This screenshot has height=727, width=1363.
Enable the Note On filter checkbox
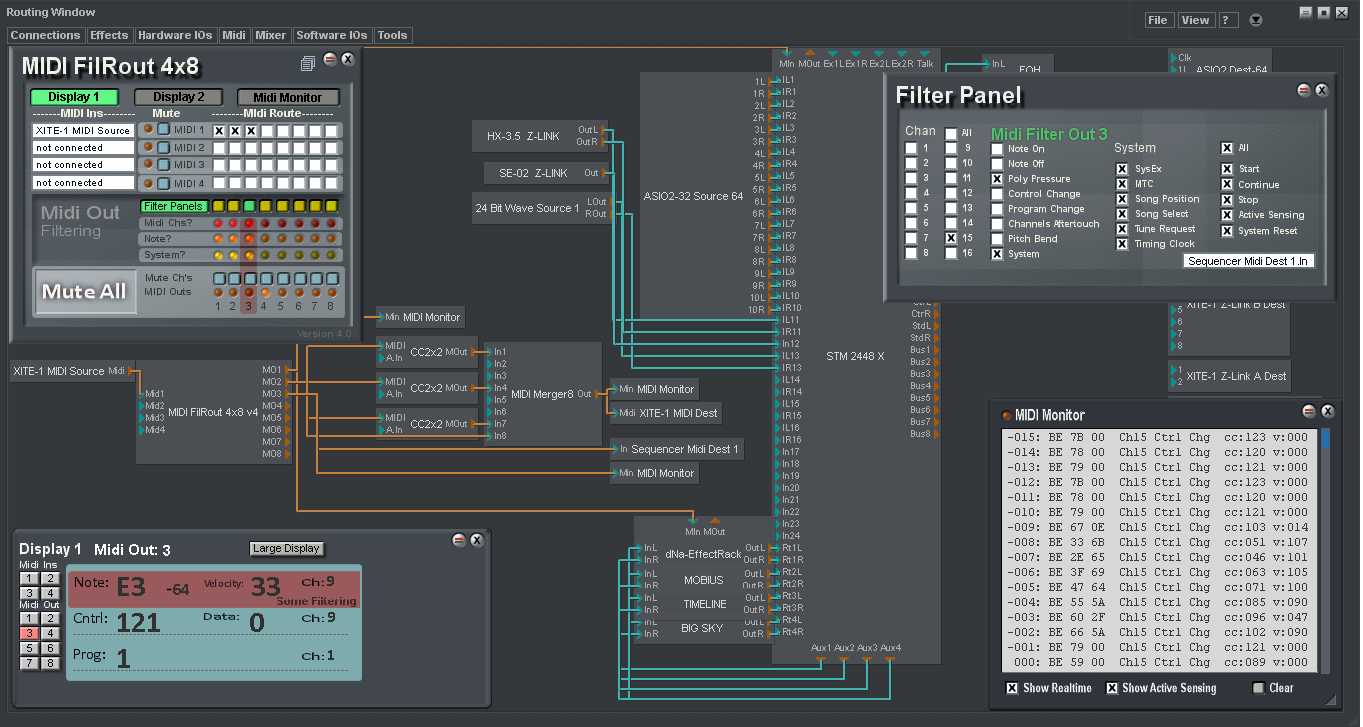coord(997,149)
